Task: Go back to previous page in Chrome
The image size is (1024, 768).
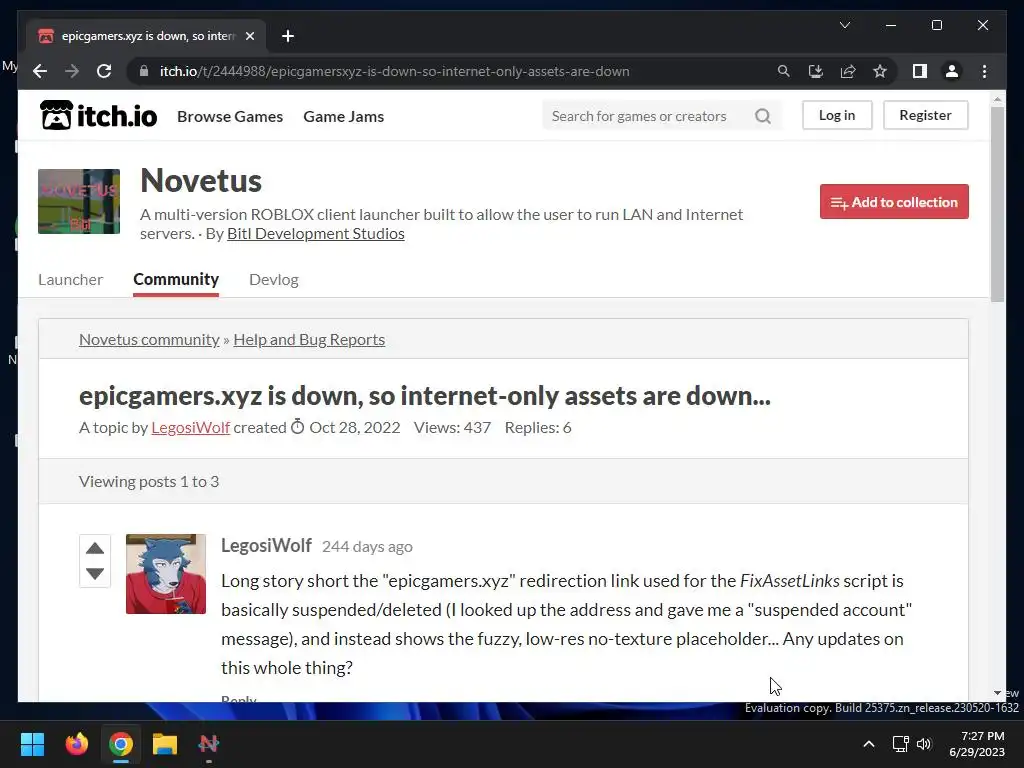Action: coord(40,71)
